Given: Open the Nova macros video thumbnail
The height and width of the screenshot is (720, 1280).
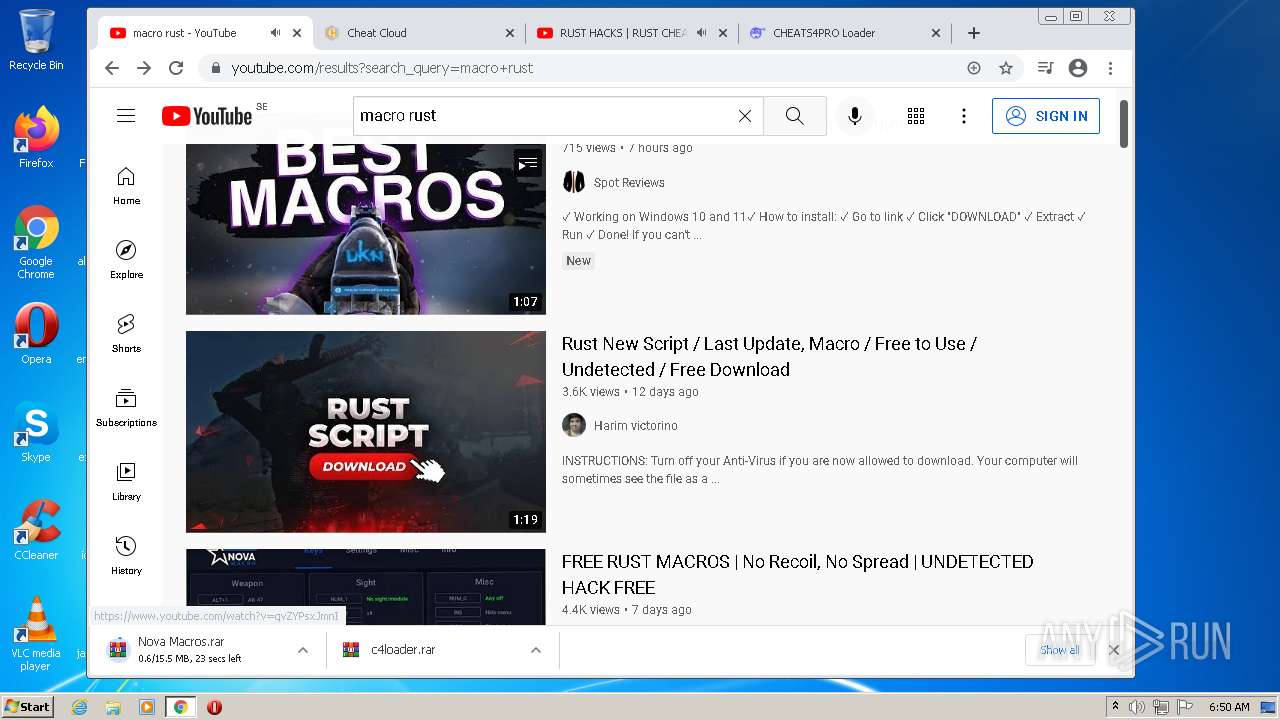Looking at the screenshot, I should (366, 587).
